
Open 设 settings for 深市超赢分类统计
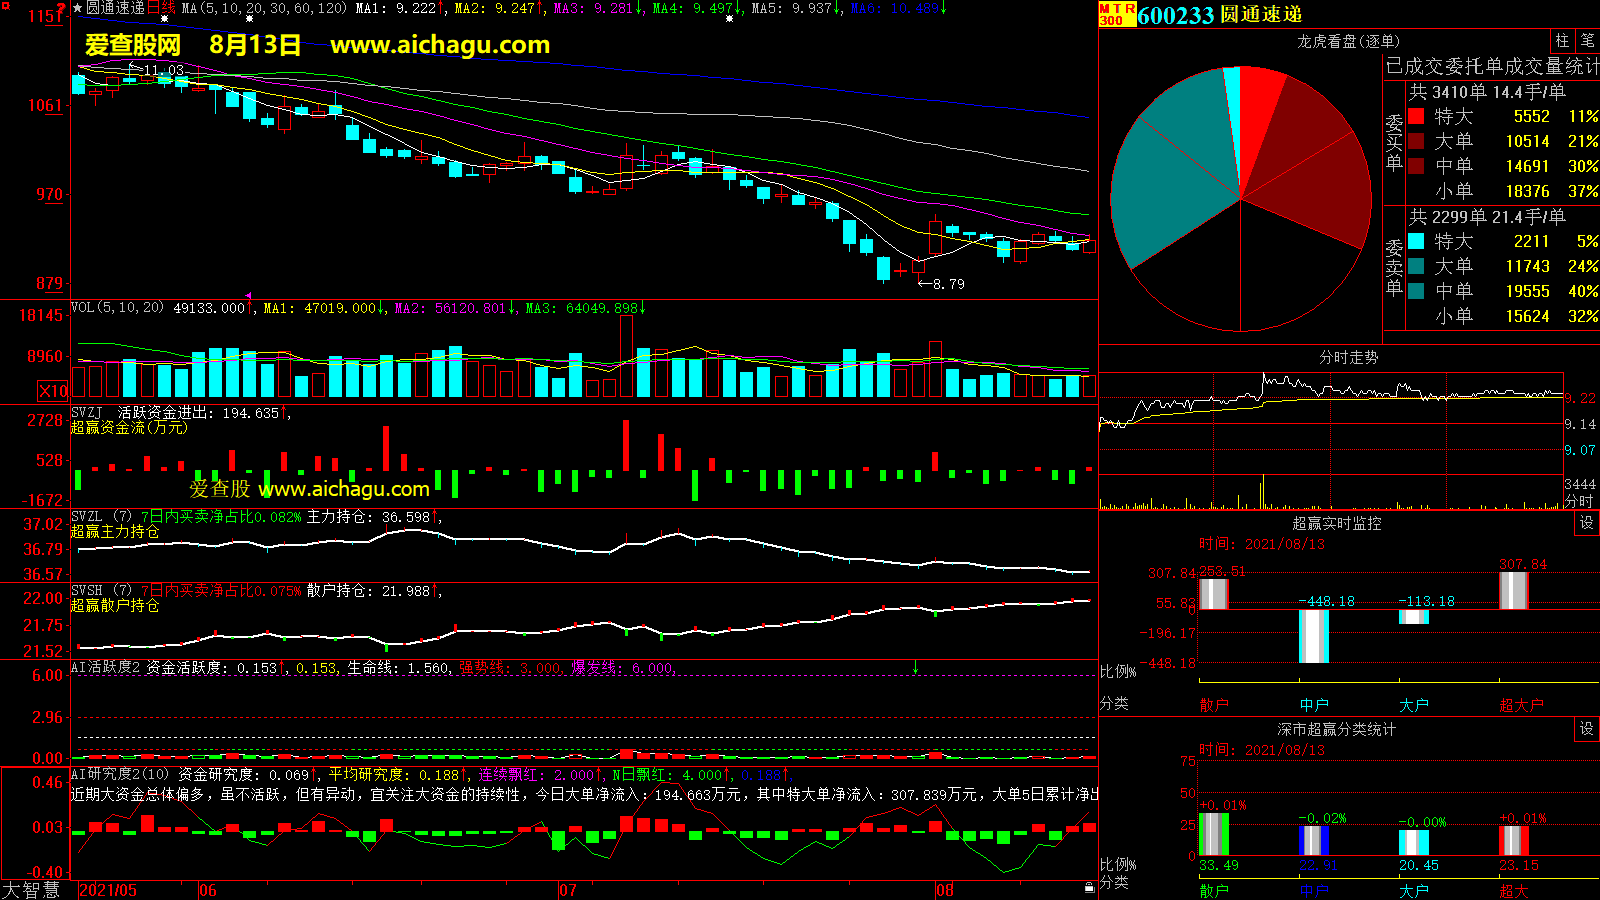(1586, 729)
